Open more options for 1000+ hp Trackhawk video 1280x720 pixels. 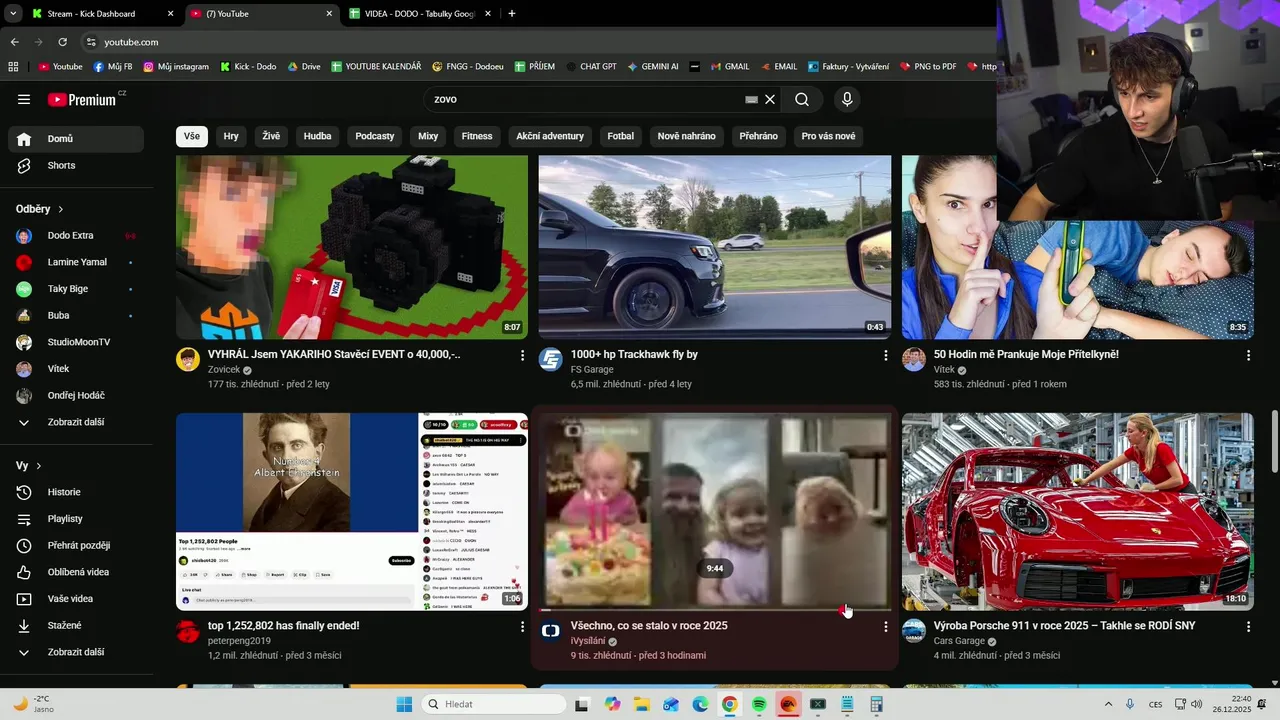(x=885, y=355)
